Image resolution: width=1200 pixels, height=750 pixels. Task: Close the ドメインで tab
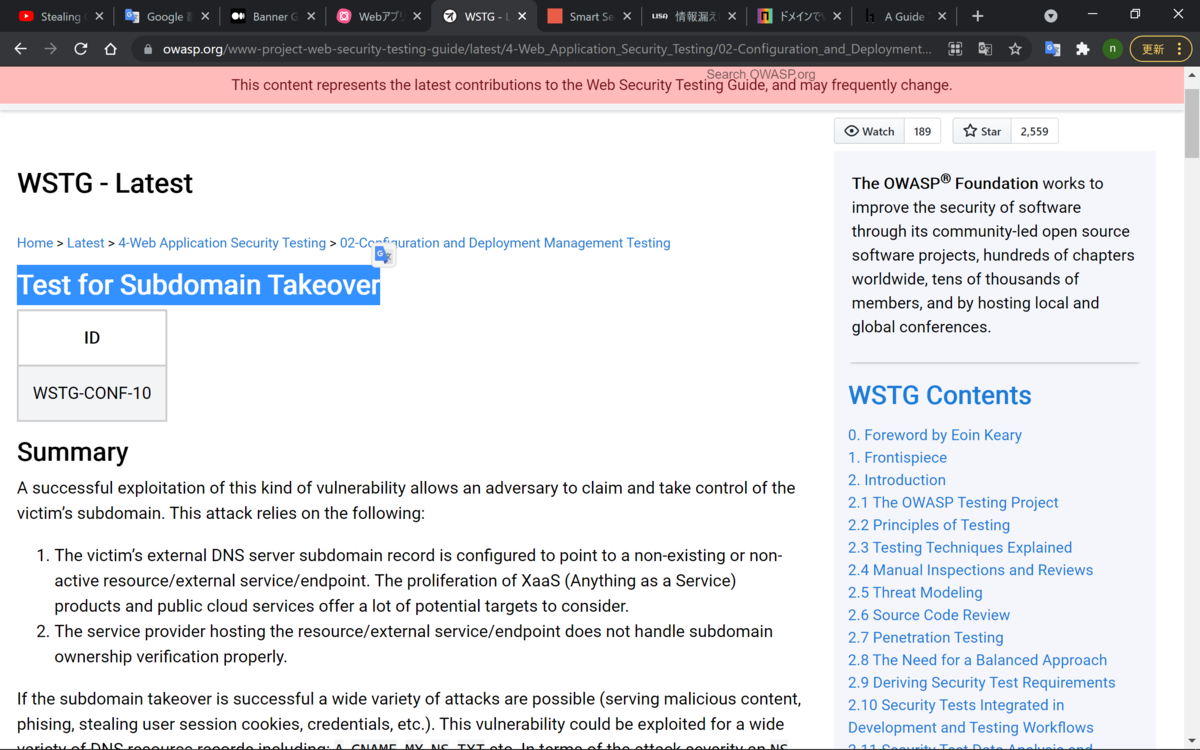(839, 16)
